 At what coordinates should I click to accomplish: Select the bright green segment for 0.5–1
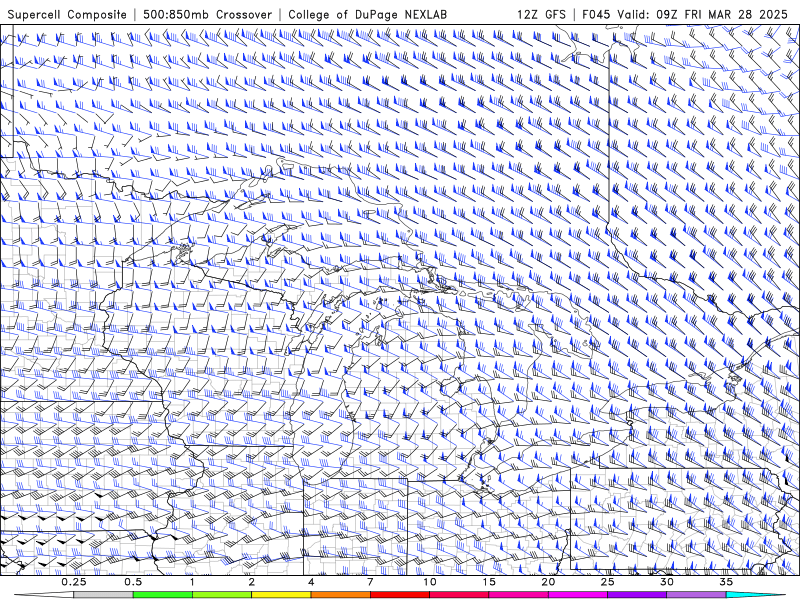click(163, 595)
